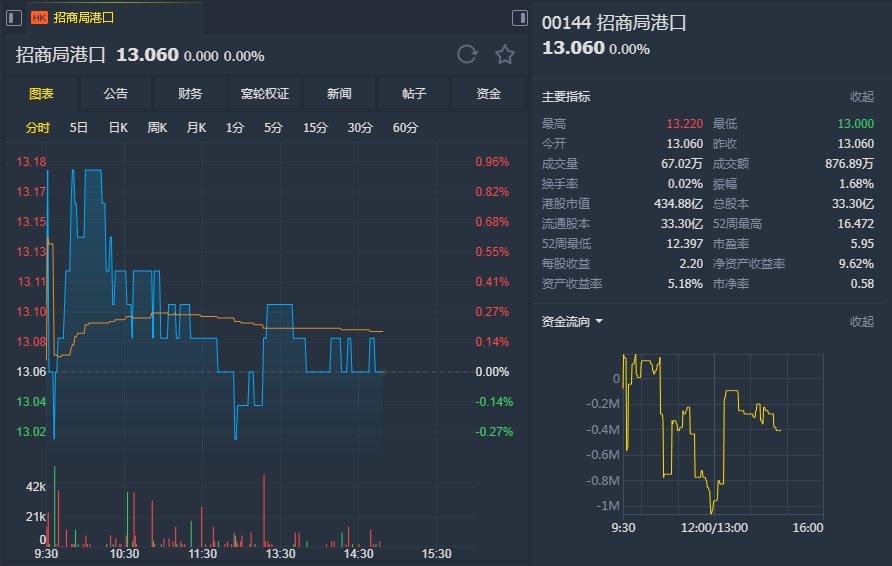Click the 成交额 value 876.89万

[x=849, y=164]
